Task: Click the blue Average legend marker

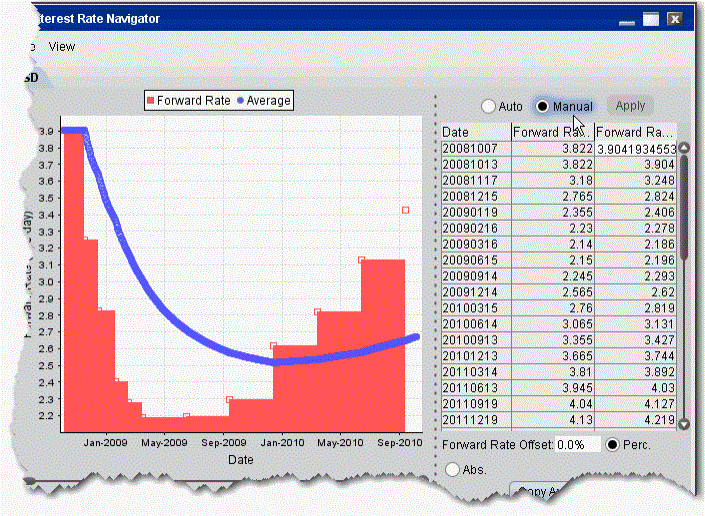Action: click(x=240, y=100)
